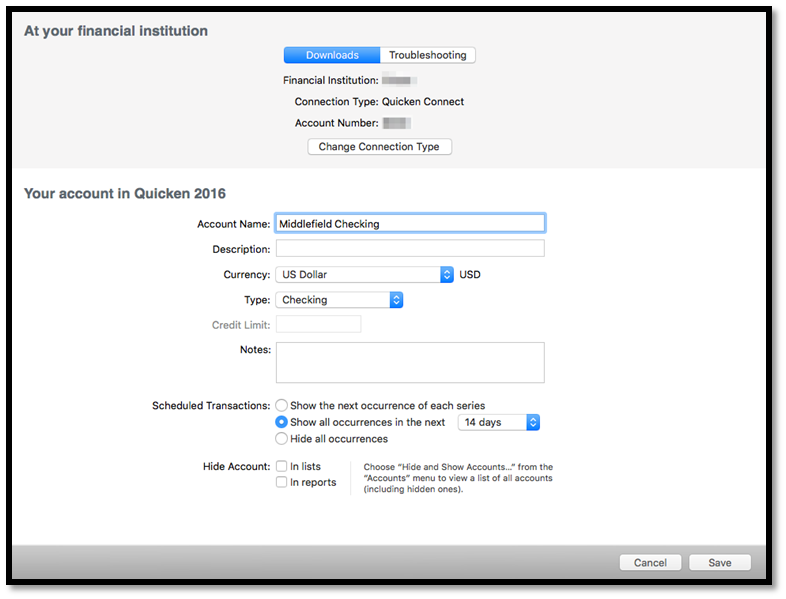Click the disabled Credit Limit field
The image size is (786, 599).
point(318,324)
